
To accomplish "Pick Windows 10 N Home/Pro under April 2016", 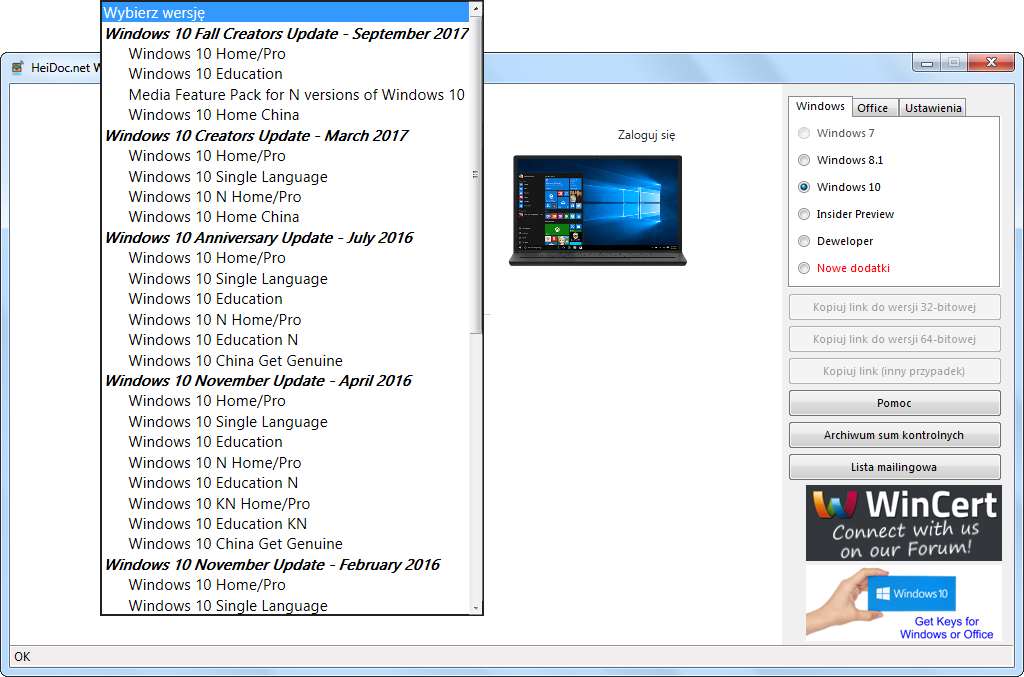I will (285, 463).
